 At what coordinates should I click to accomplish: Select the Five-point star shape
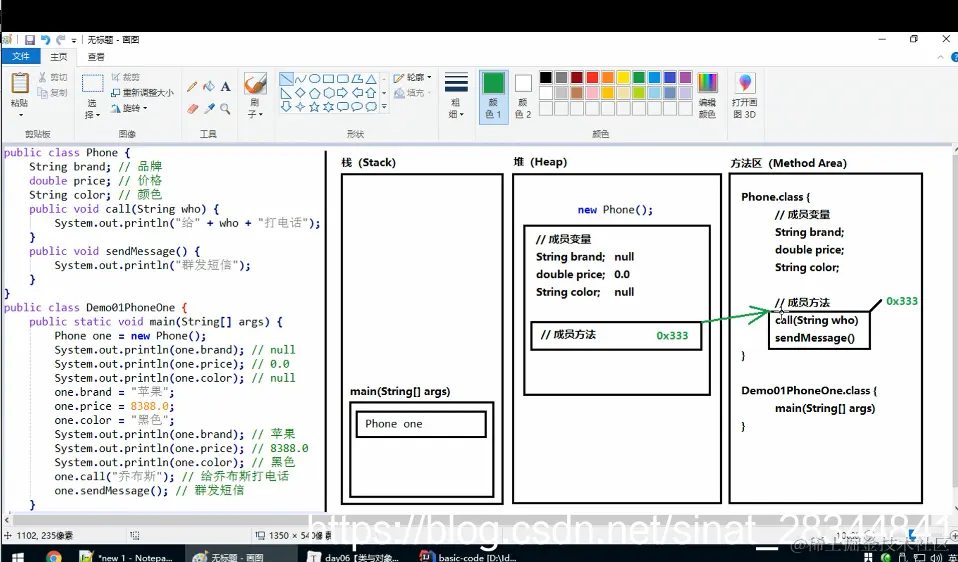pos(314,107)
